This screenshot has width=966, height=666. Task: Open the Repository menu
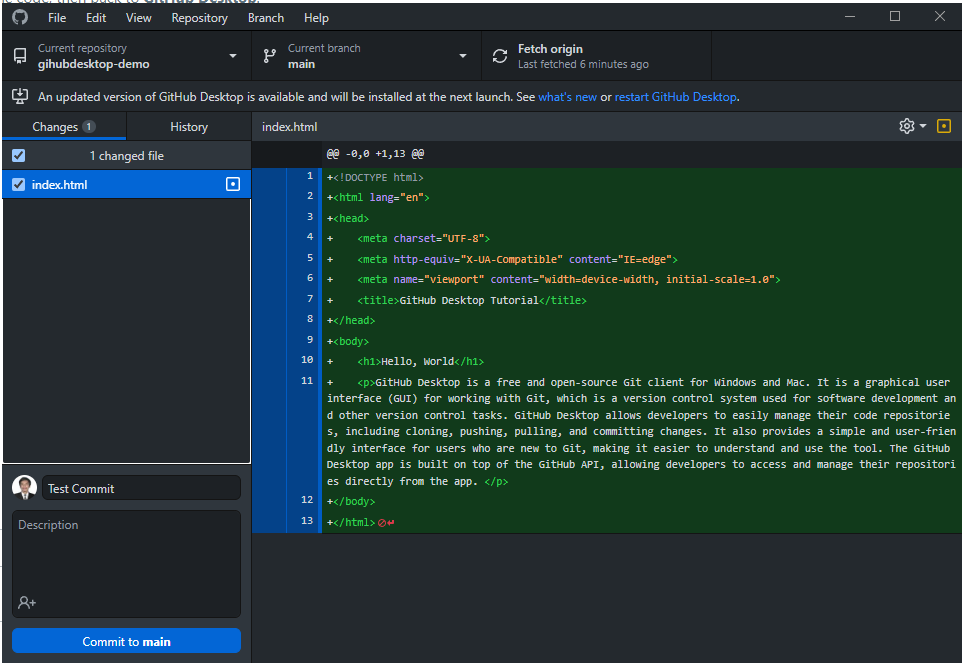pos(200,18)
